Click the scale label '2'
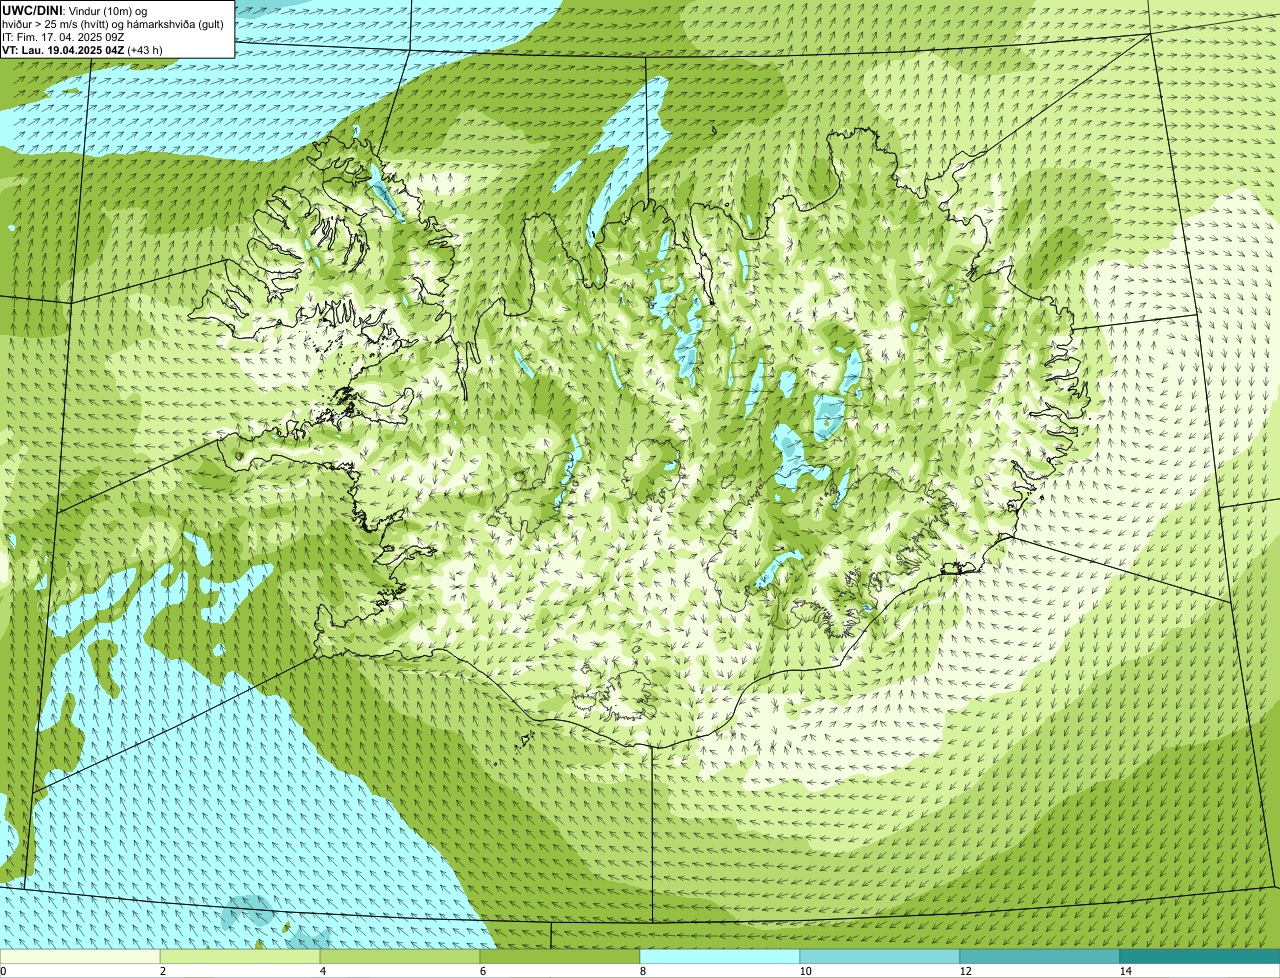1280x978 pixels. tap(162, 971)
